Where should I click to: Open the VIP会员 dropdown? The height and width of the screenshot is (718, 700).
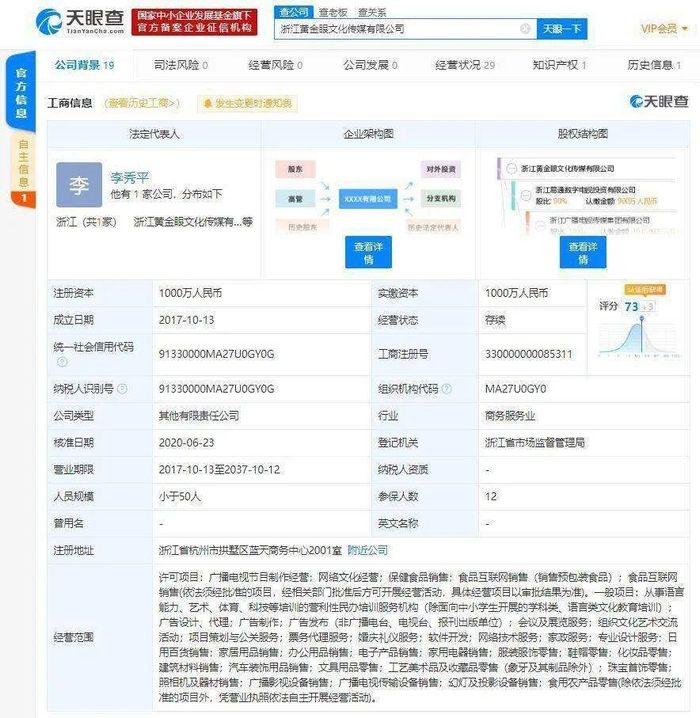coord(664,29)
